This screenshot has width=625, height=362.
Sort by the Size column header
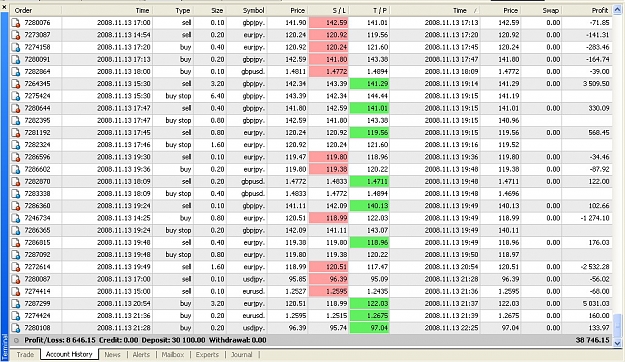tap(210, 10)
